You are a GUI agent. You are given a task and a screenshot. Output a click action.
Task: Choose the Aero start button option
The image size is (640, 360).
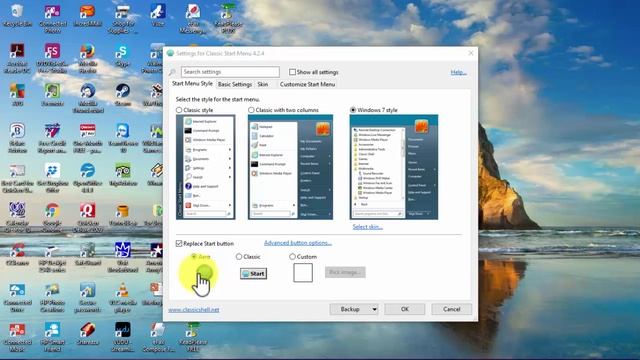click(194, 256)
